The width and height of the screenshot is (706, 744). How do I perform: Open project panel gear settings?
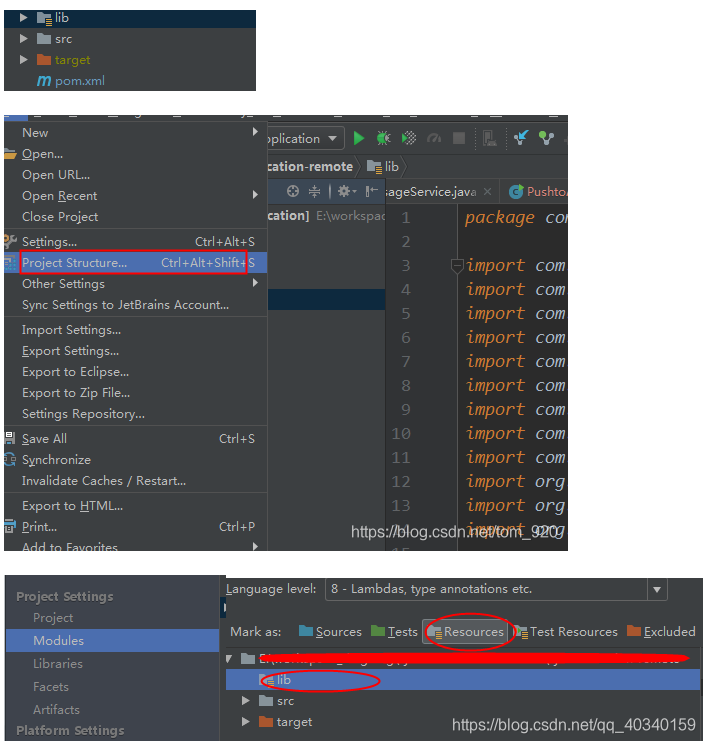pyautogui.click(x=346, y=191)
